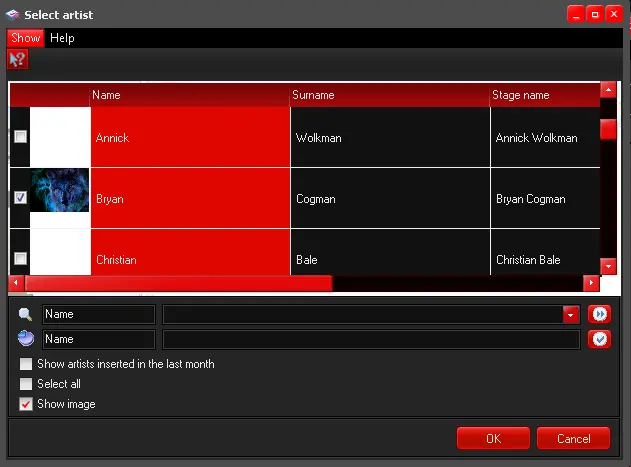Expand the search value dropdown arrow

(571, 314)
